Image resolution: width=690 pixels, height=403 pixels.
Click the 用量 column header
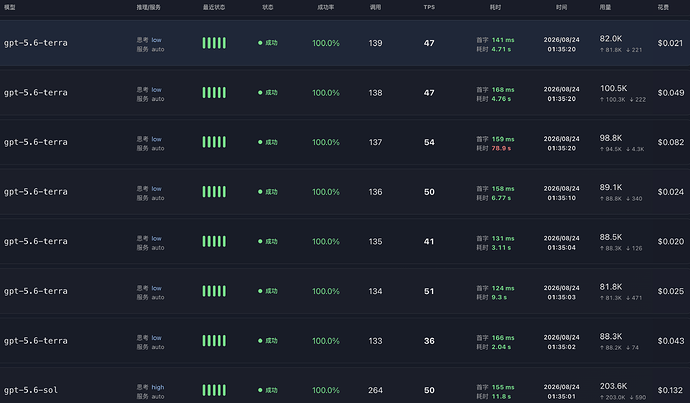(x=605, y=7)
